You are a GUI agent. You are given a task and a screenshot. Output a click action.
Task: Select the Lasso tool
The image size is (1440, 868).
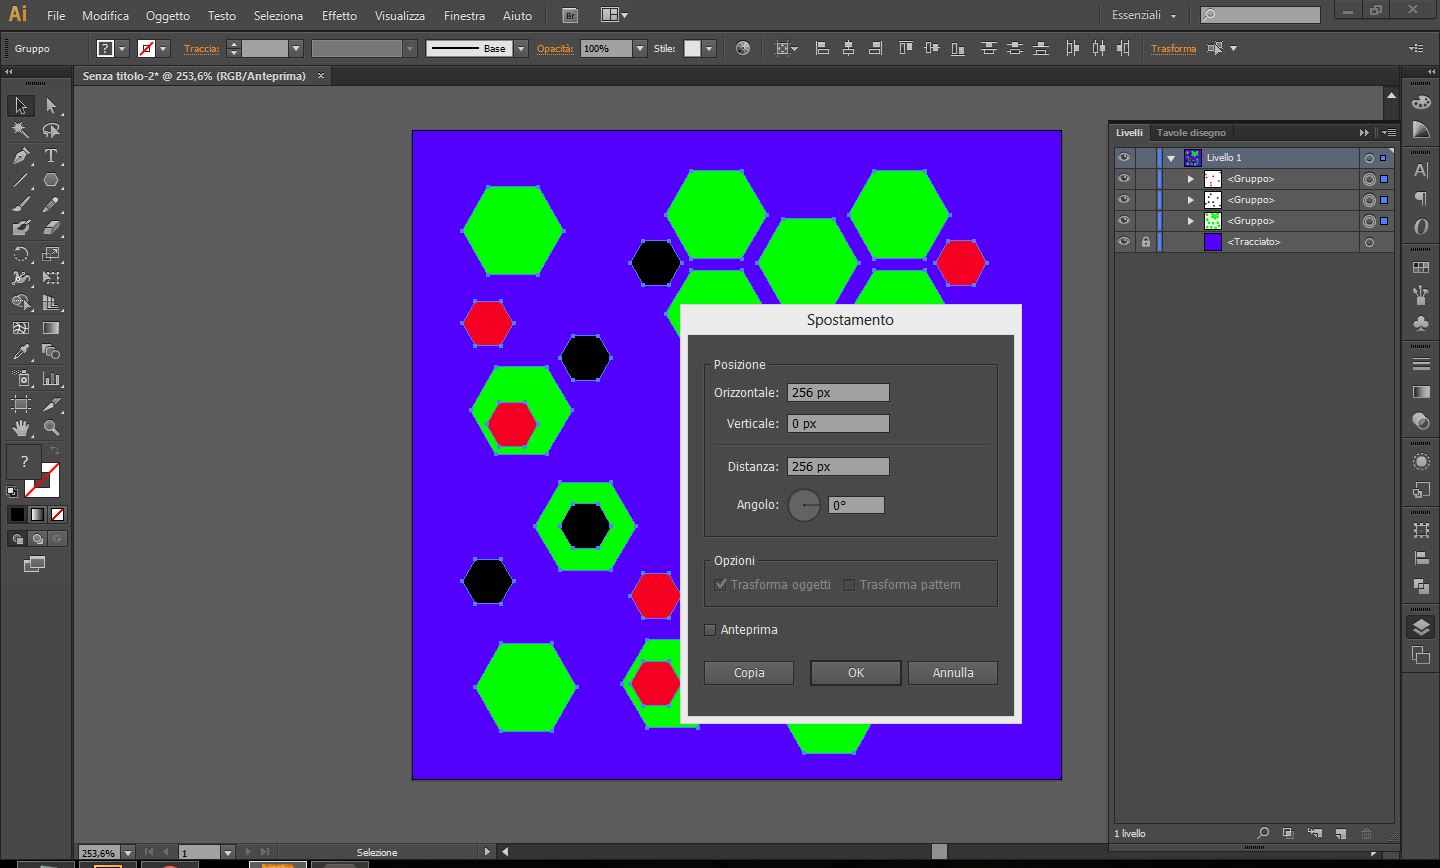pyautogui.click(x=51, y=131)
